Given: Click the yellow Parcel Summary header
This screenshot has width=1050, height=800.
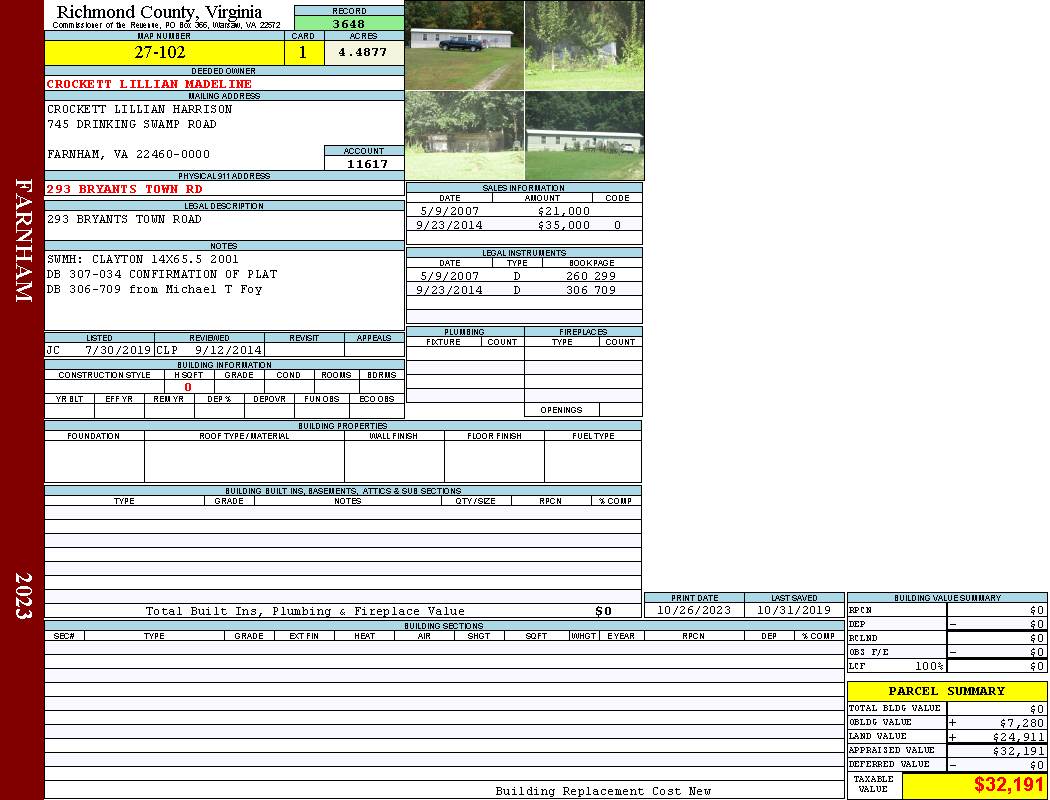Looking at the screenshot, I should (946, 691).
